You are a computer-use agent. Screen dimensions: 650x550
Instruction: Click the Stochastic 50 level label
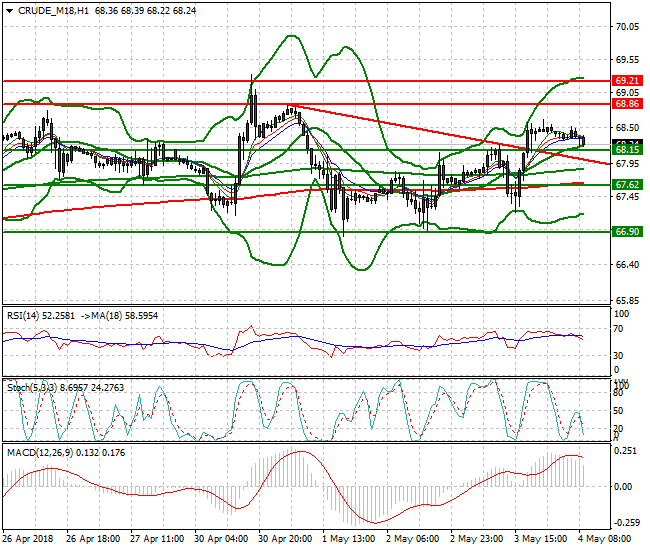(618, 411)
